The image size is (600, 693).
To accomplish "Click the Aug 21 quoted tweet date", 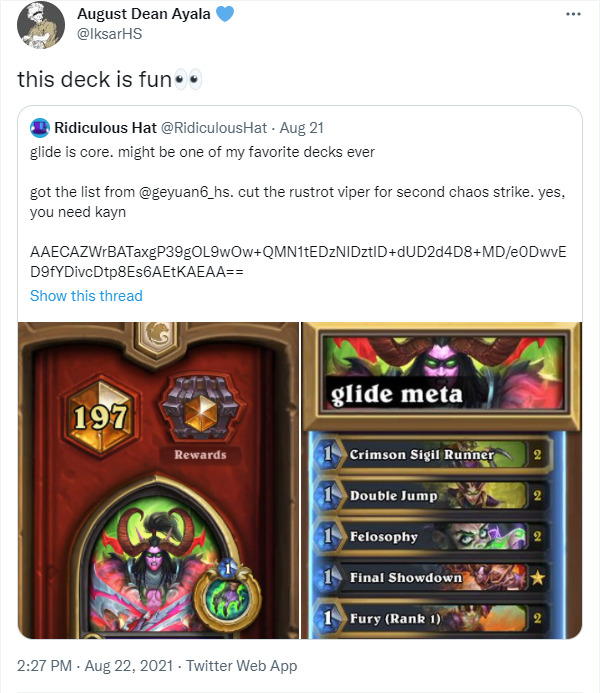I will coord(302,128).
